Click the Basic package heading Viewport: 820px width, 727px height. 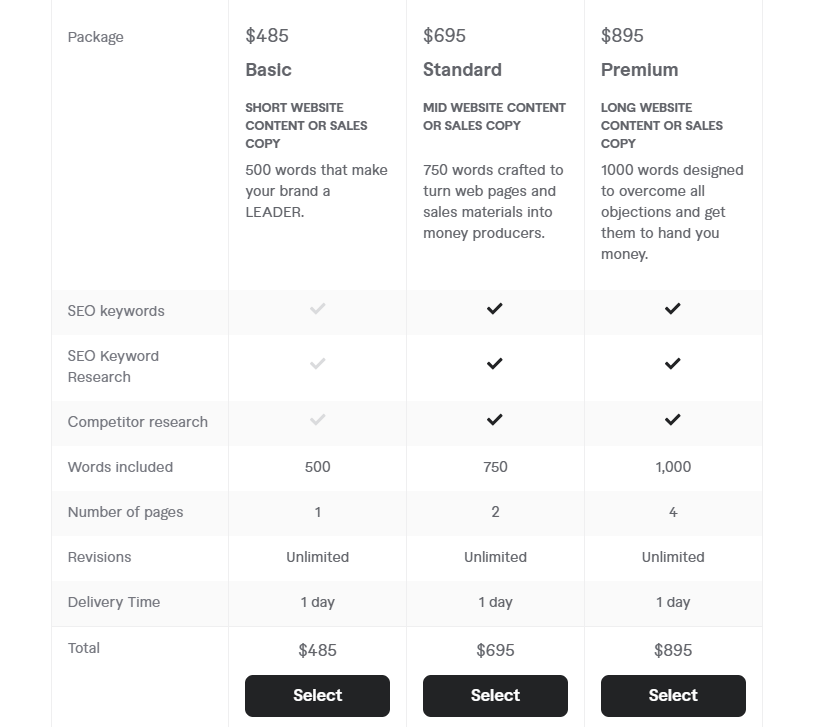268,70
